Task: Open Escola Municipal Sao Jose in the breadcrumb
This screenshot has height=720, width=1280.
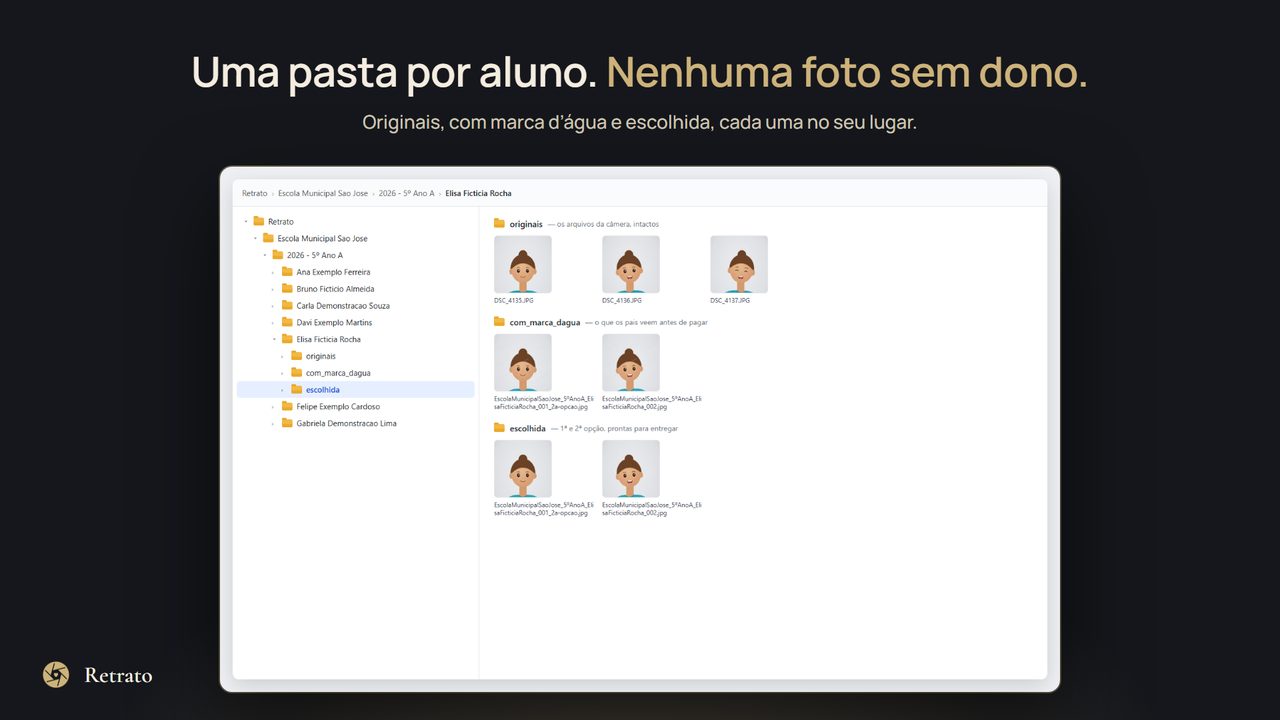Action: click(323, 193)
